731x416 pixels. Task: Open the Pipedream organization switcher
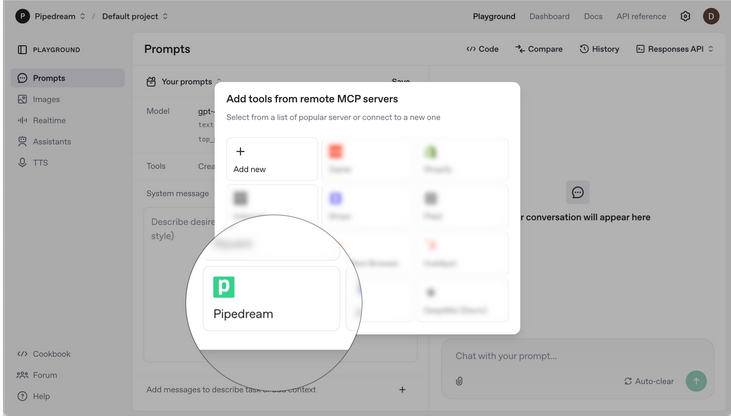[60, 16]
